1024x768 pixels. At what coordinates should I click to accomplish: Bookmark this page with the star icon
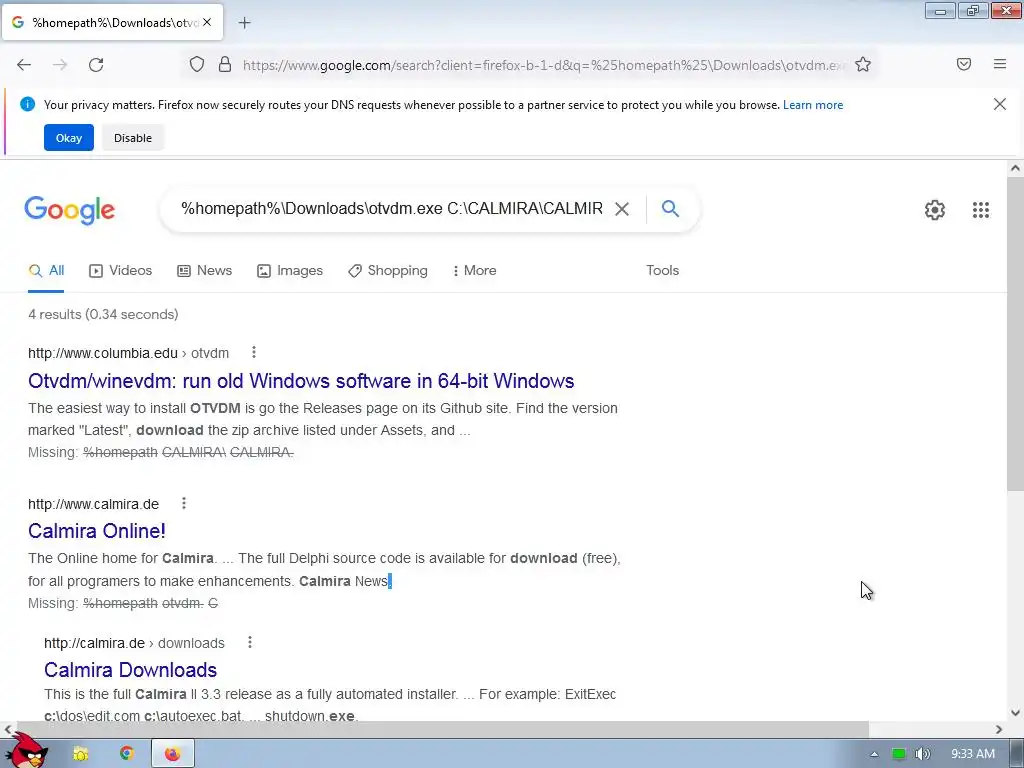pyautogui.click(x=863, y=65)
